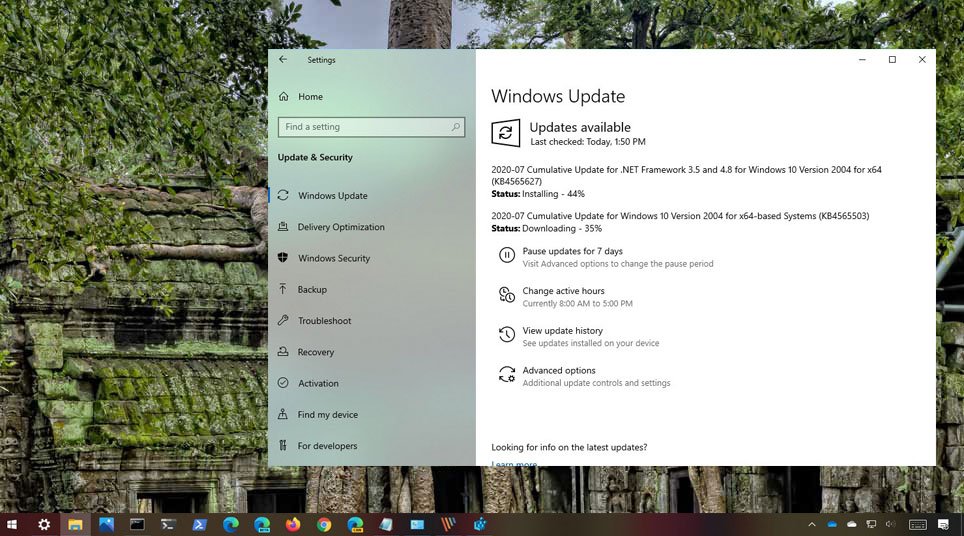This screenshot has width=964, height=536.
Task: Select Activation in sidebar
Action: 318,383
